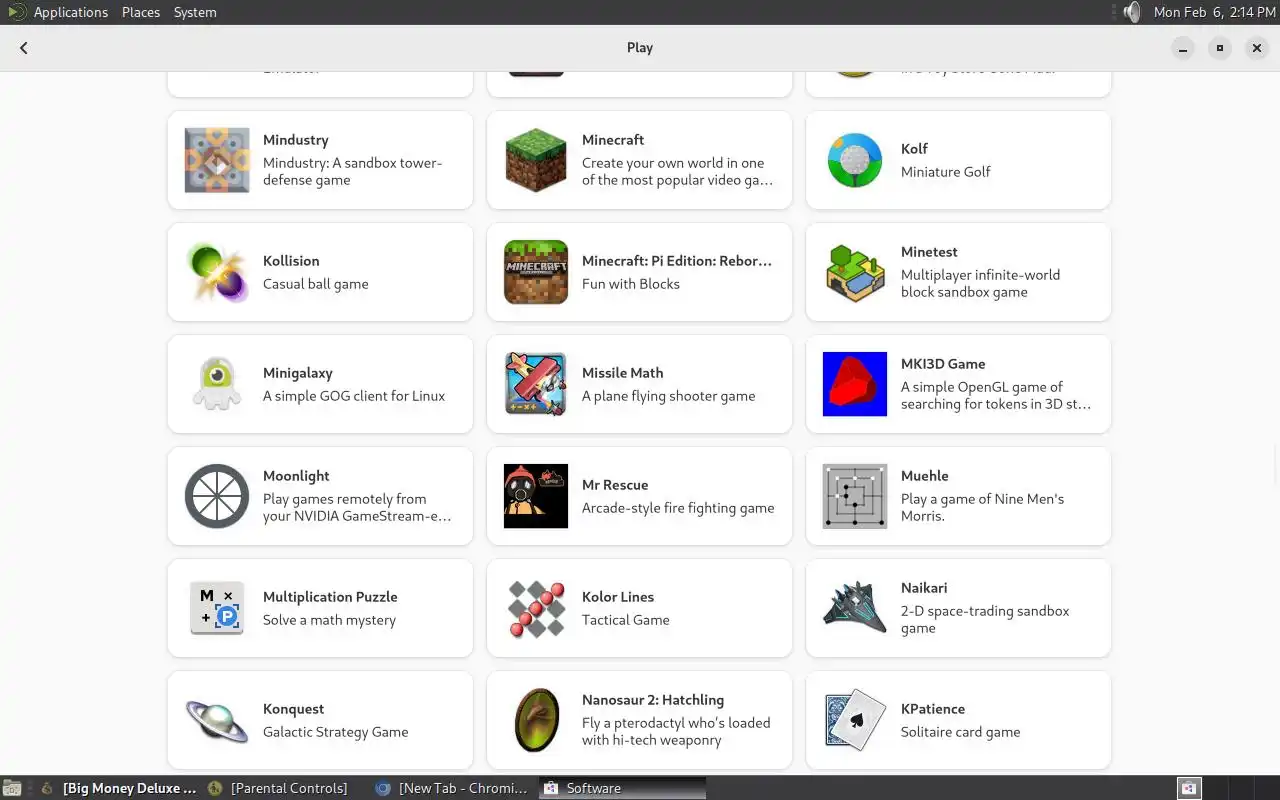
Task: Click 'A simple GOG client for Linux'
Action: click(354, 396)
